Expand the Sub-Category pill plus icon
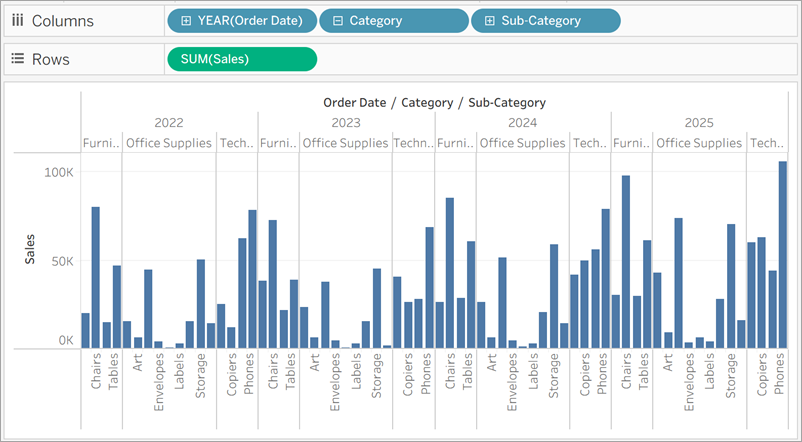802x442 pixels. (488, 20)
